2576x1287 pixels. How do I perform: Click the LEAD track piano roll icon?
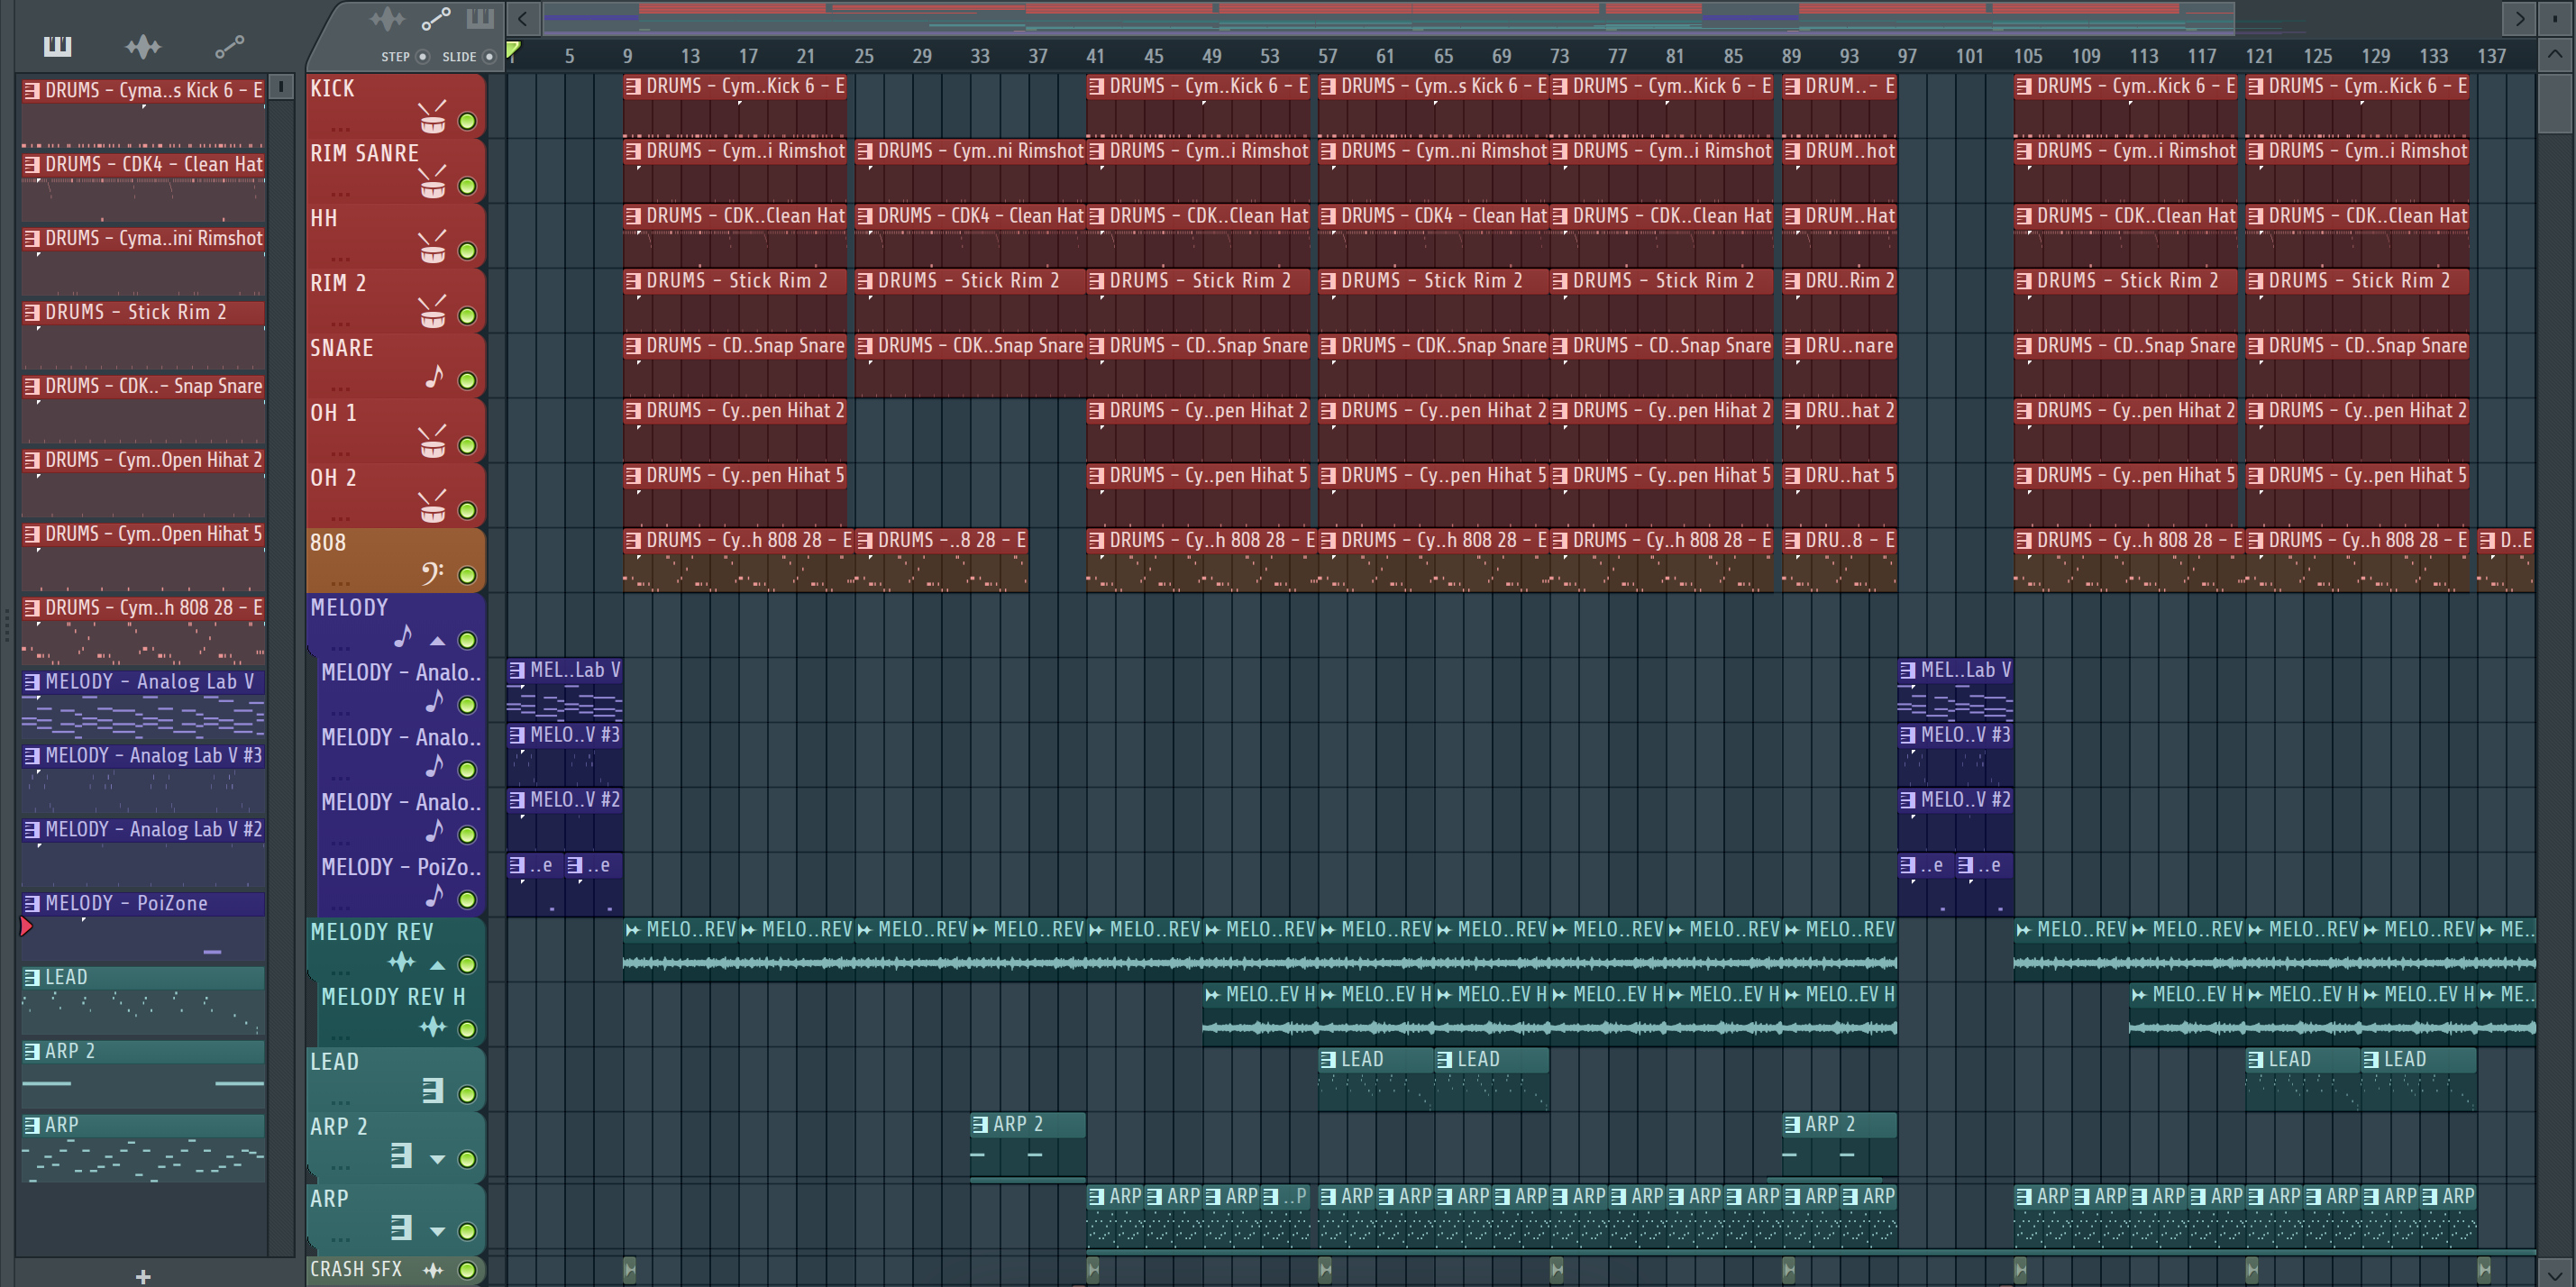pos(432,1091)
